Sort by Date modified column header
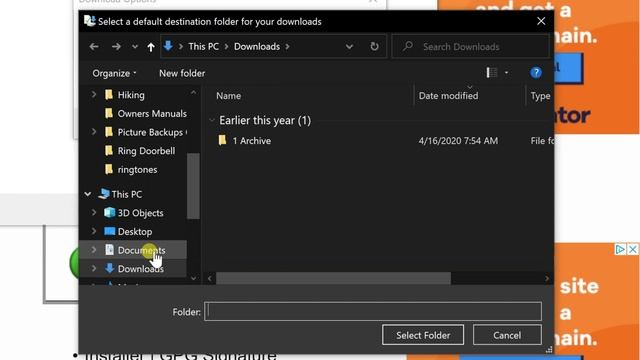Viewport: 640px width, 360px height. (x=448, y=96)
